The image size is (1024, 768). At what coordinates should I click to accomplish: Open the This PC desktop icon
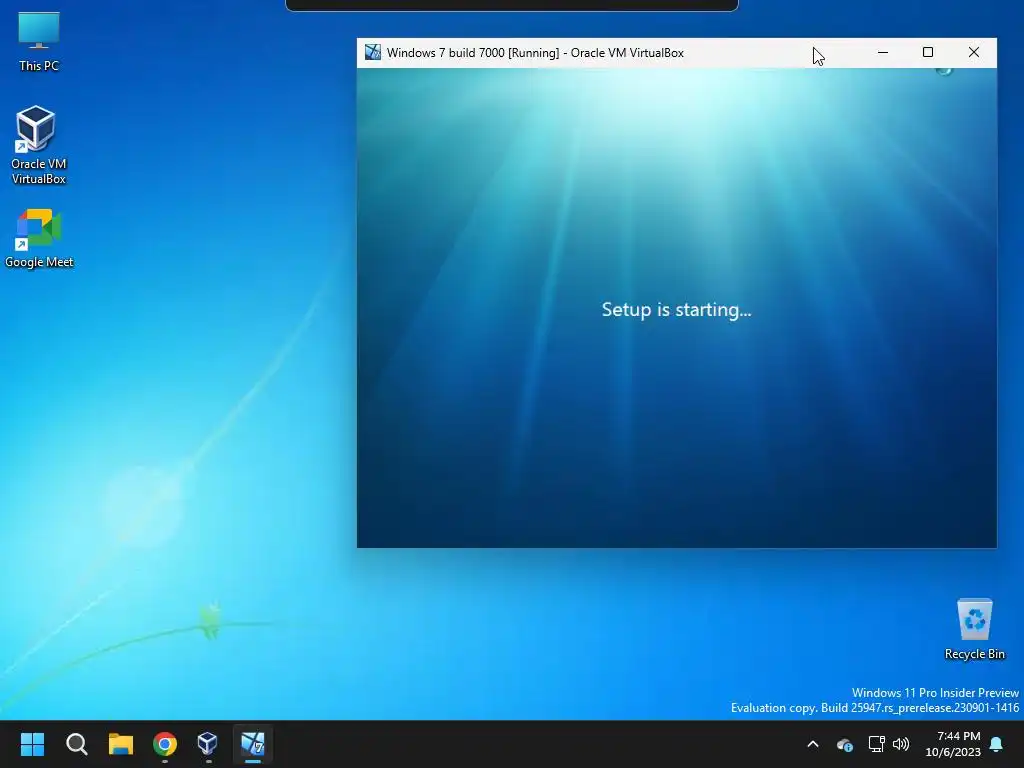click(39, 42)
